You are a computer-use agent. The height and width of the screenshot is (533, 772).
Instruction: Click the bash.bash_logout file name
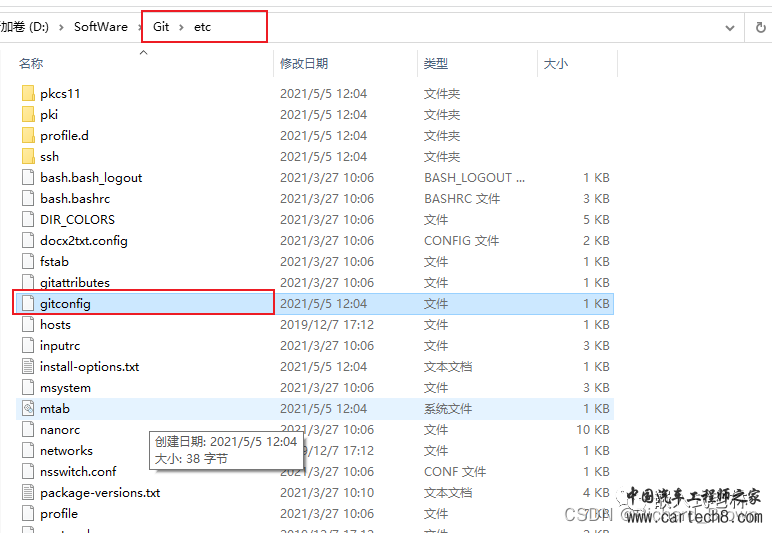(91, 178)
